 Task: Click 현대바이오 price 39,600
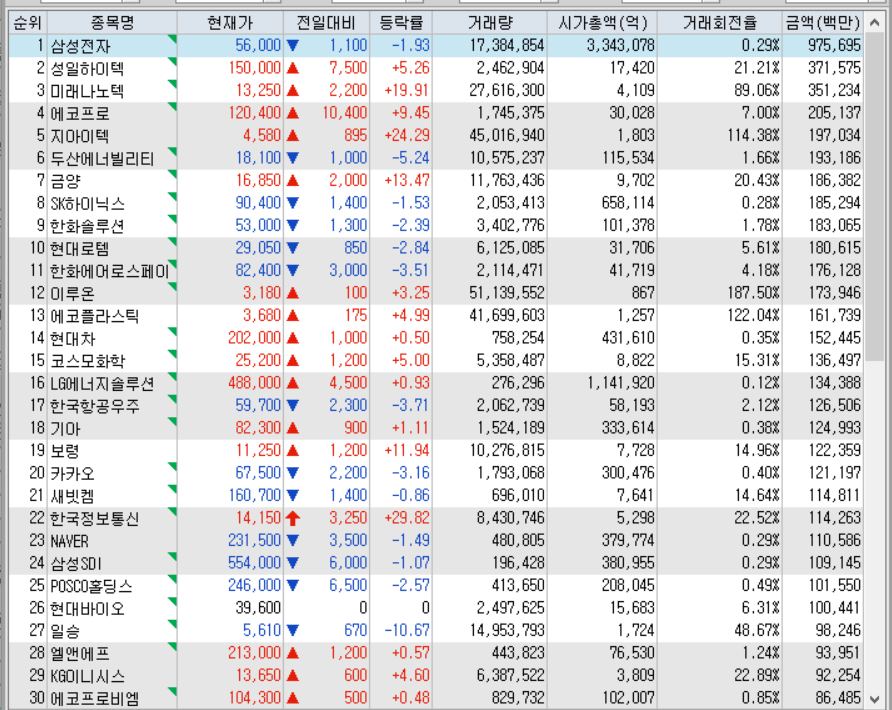coord(258,608)
